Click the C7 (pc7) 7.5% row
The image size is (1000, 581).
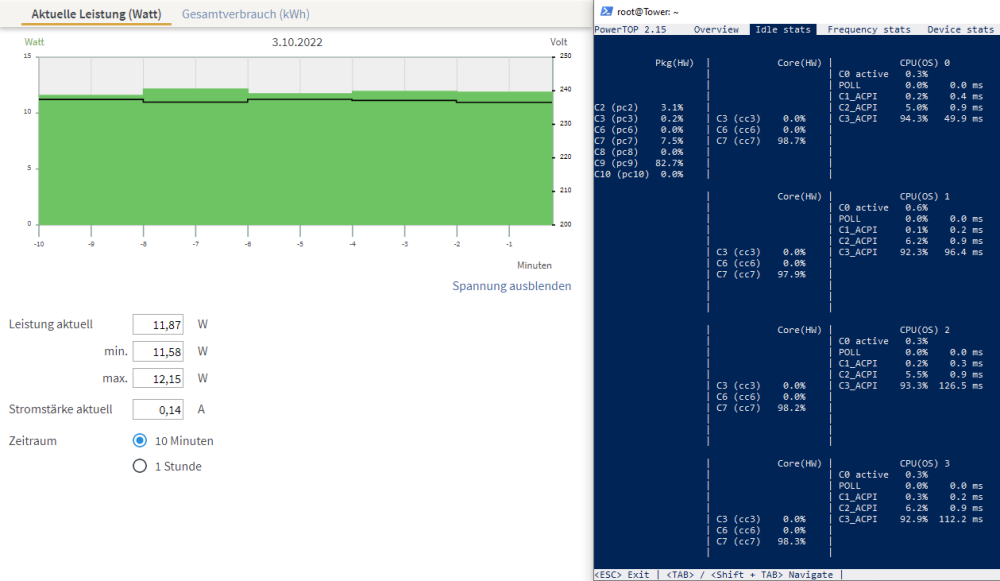click(x=638, y=141)
